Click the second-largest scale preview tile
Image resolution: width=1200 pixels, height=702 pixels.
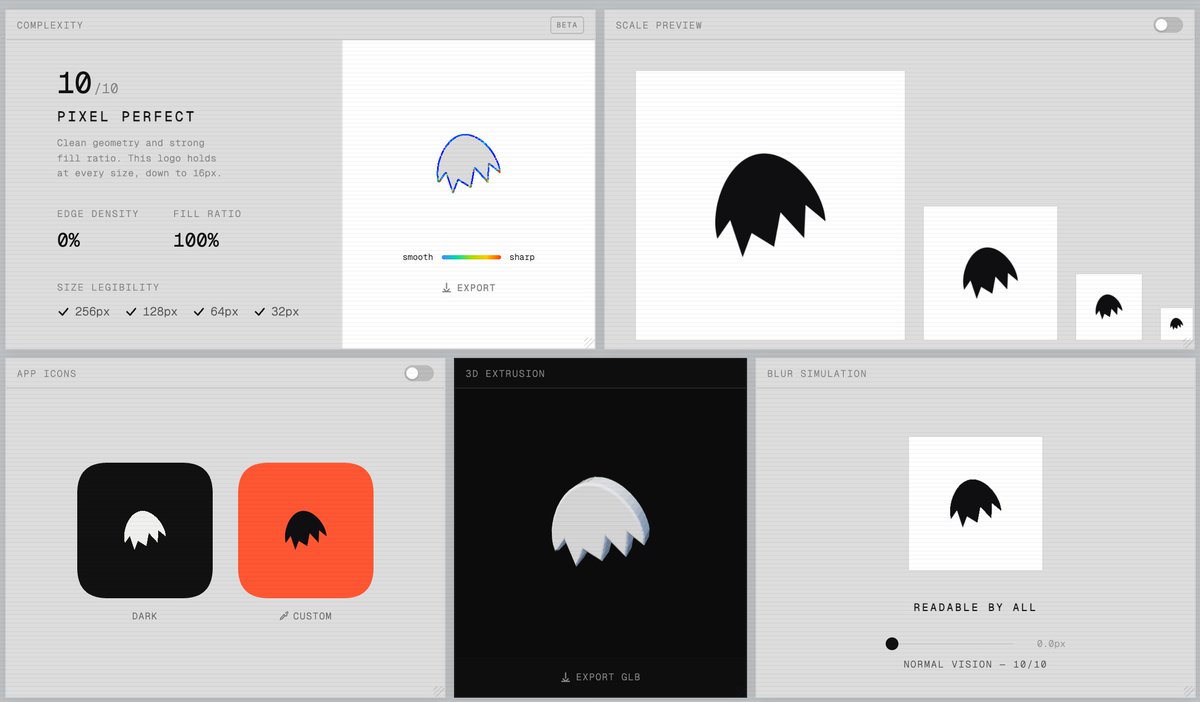pos(990,273)
